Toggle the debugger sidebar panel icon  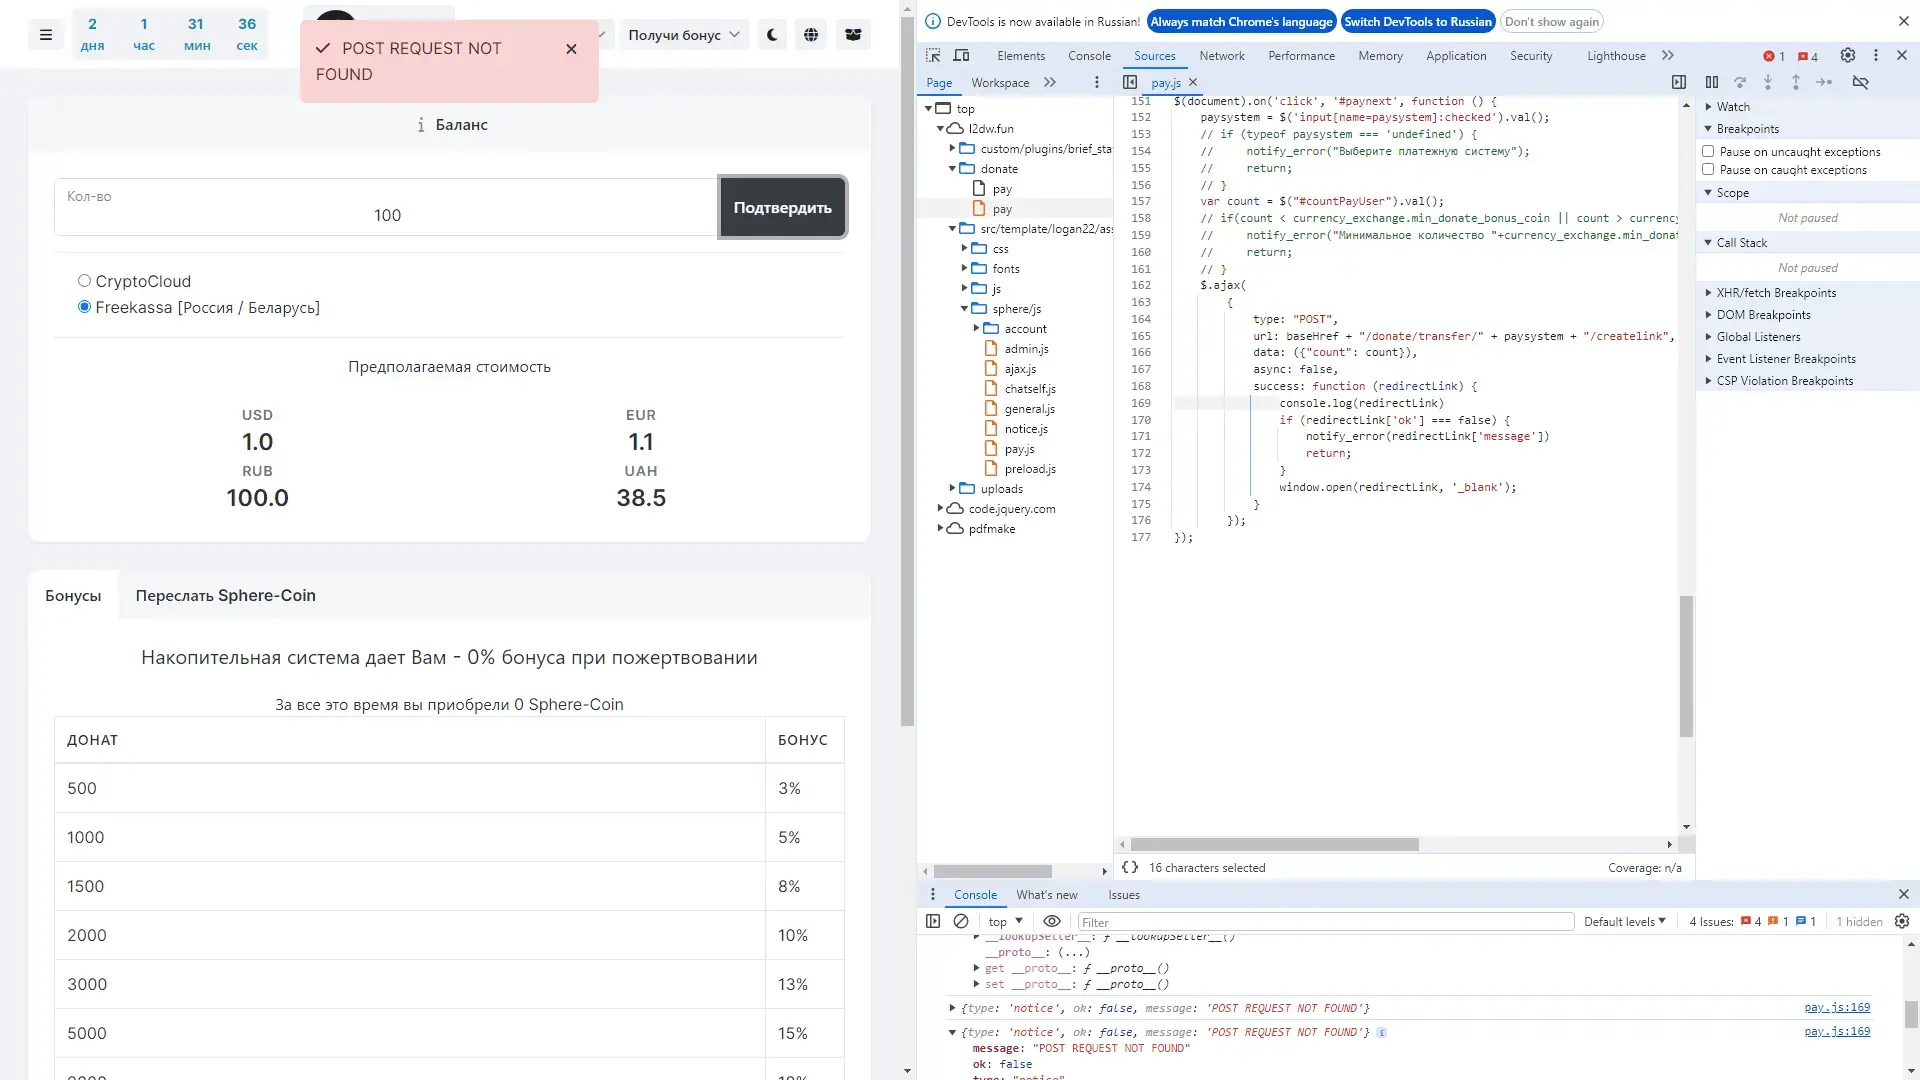click(1679, 83)
